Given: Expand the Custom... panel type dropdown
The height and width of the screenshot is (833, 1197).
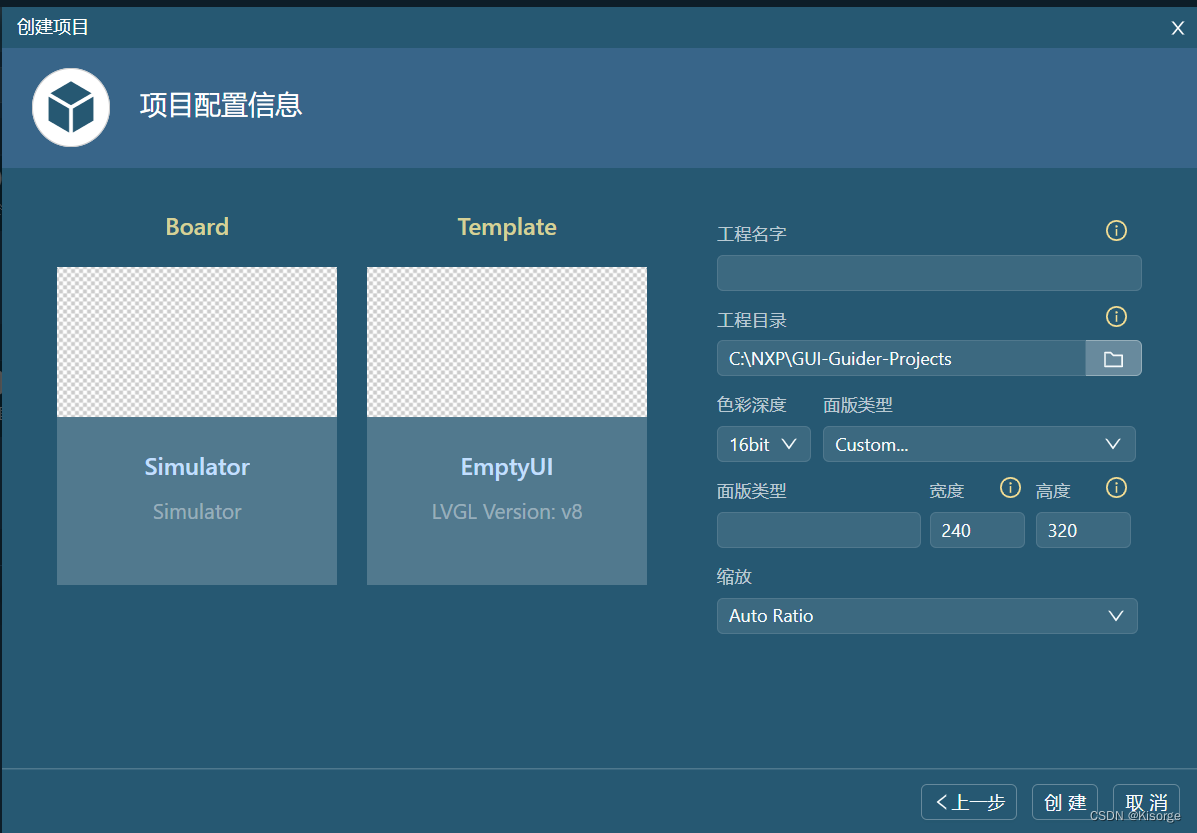Looking at the screenshot, I should pos(979,444).
